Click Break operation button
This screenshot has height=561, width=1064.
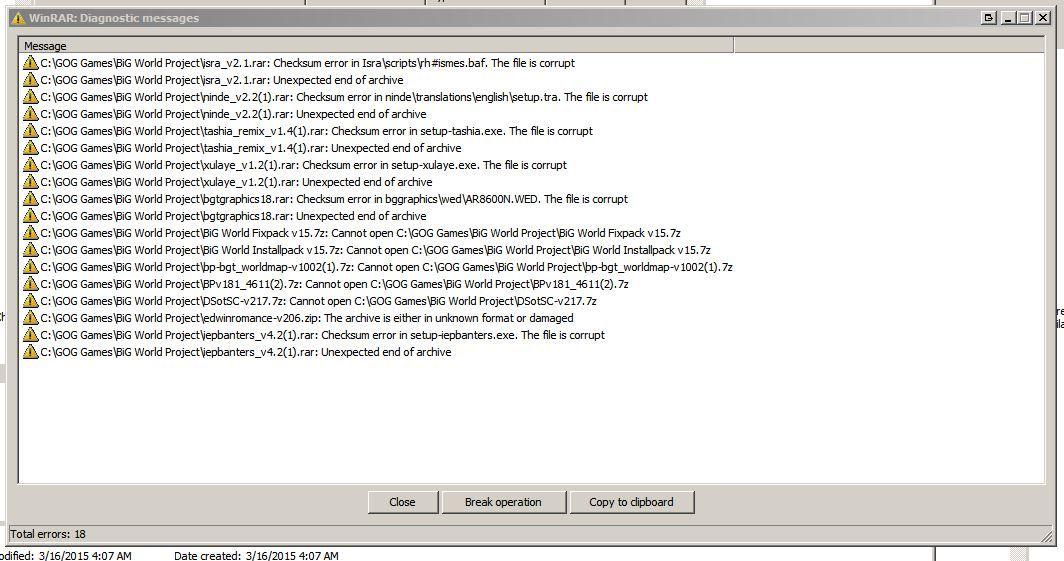click(x=503, y=502)
